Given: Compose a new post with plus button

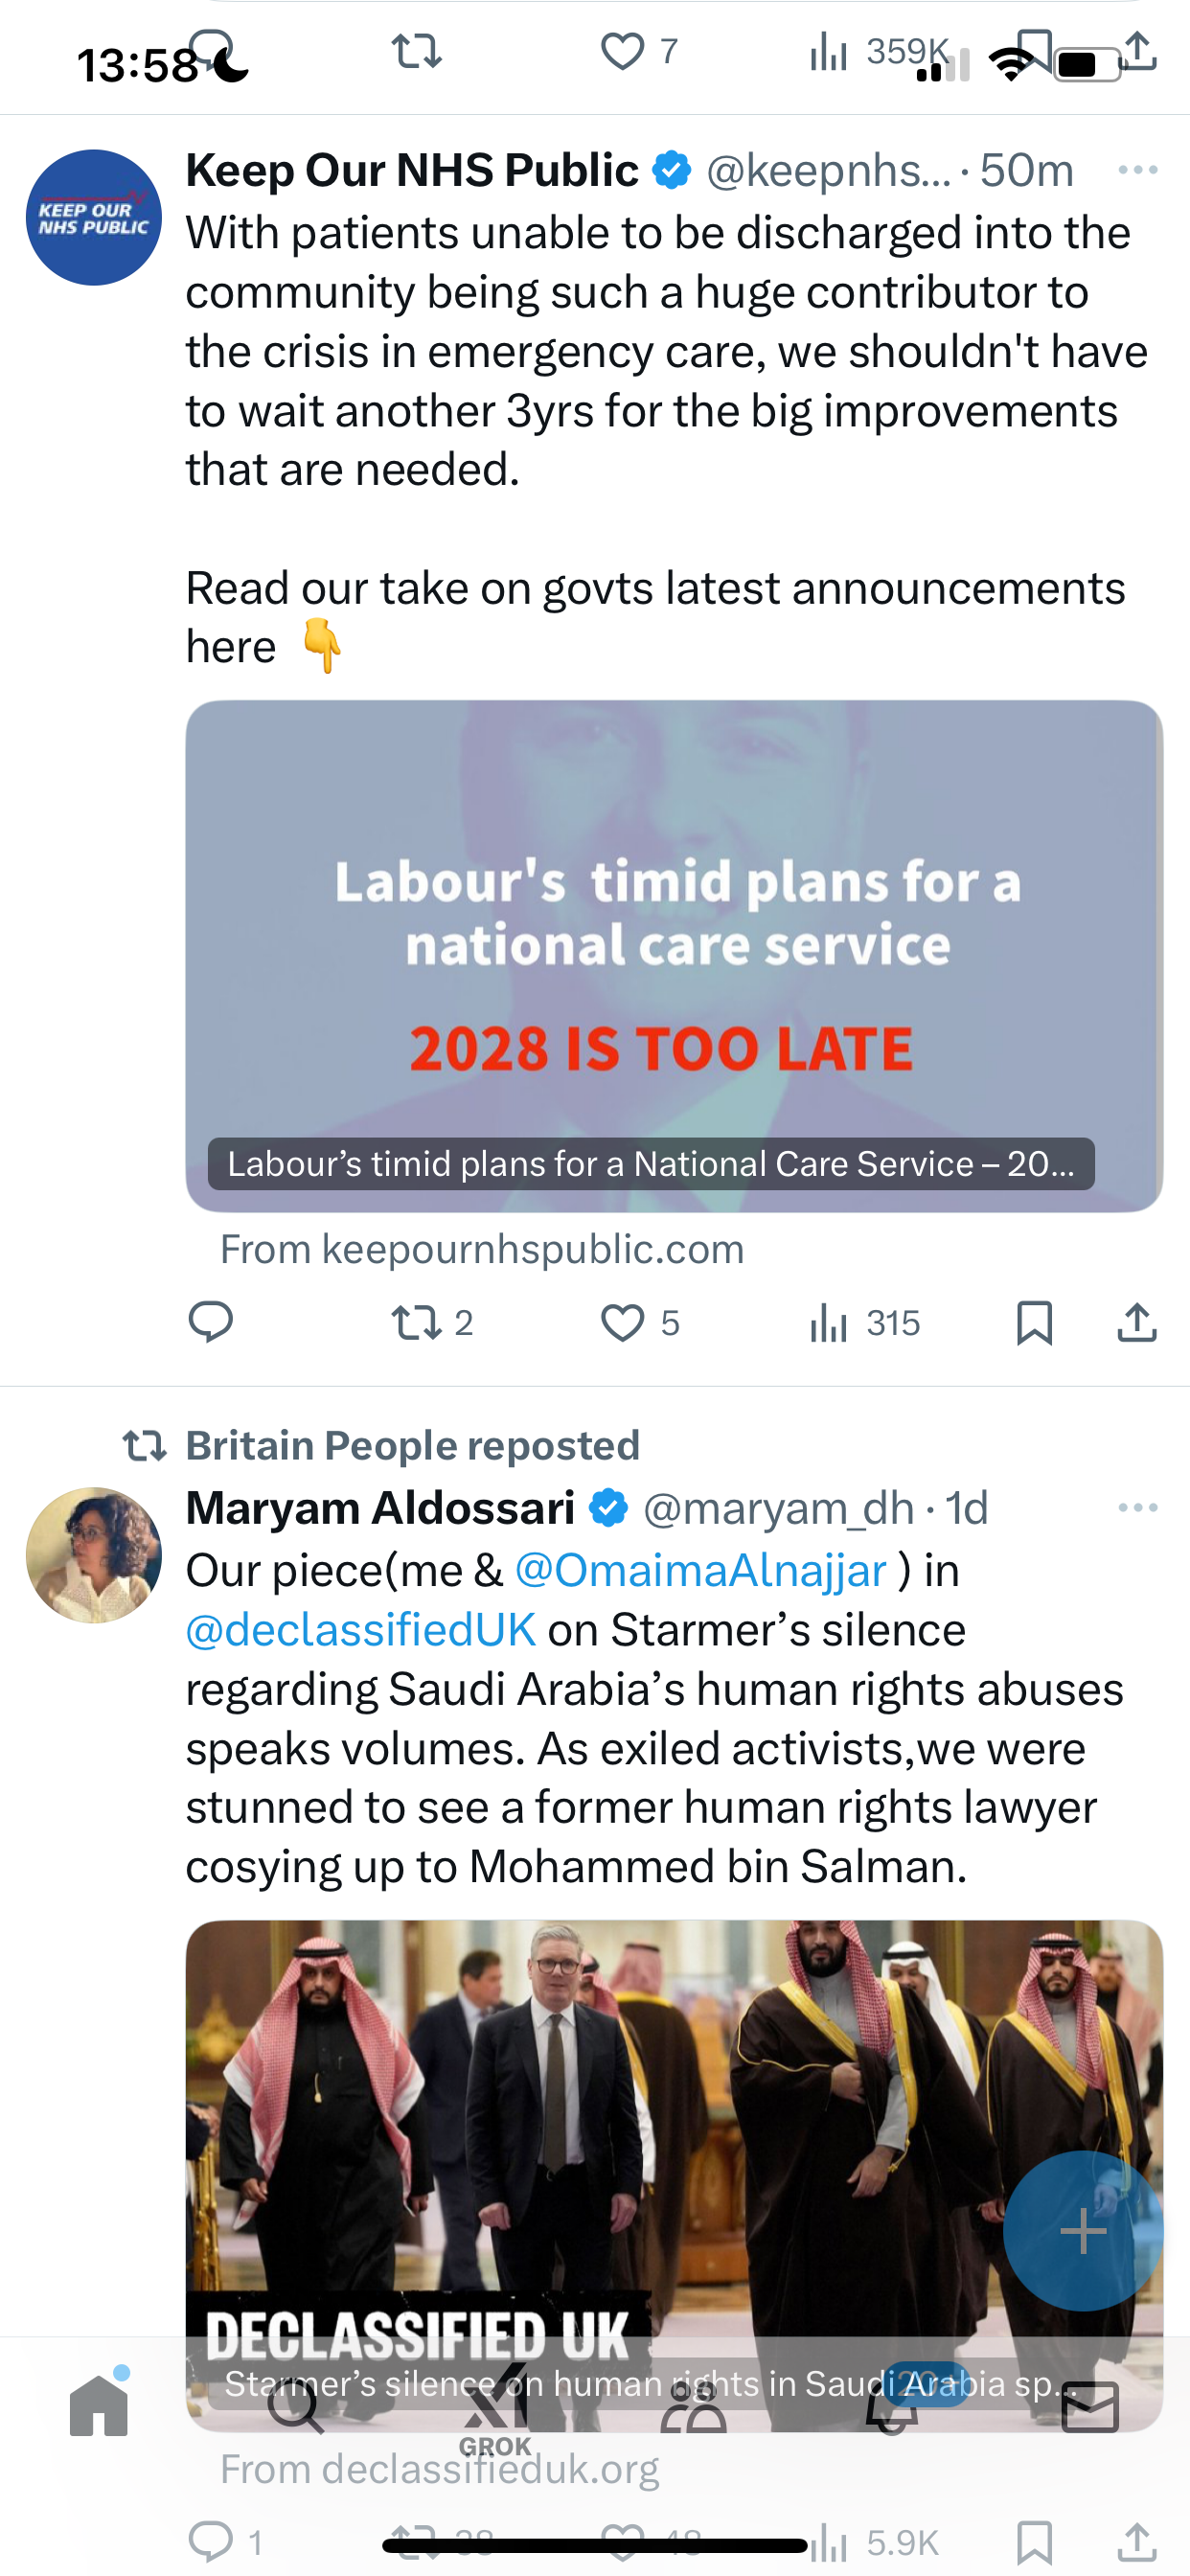Looking at the screenshot, I should point(1083,2231).
